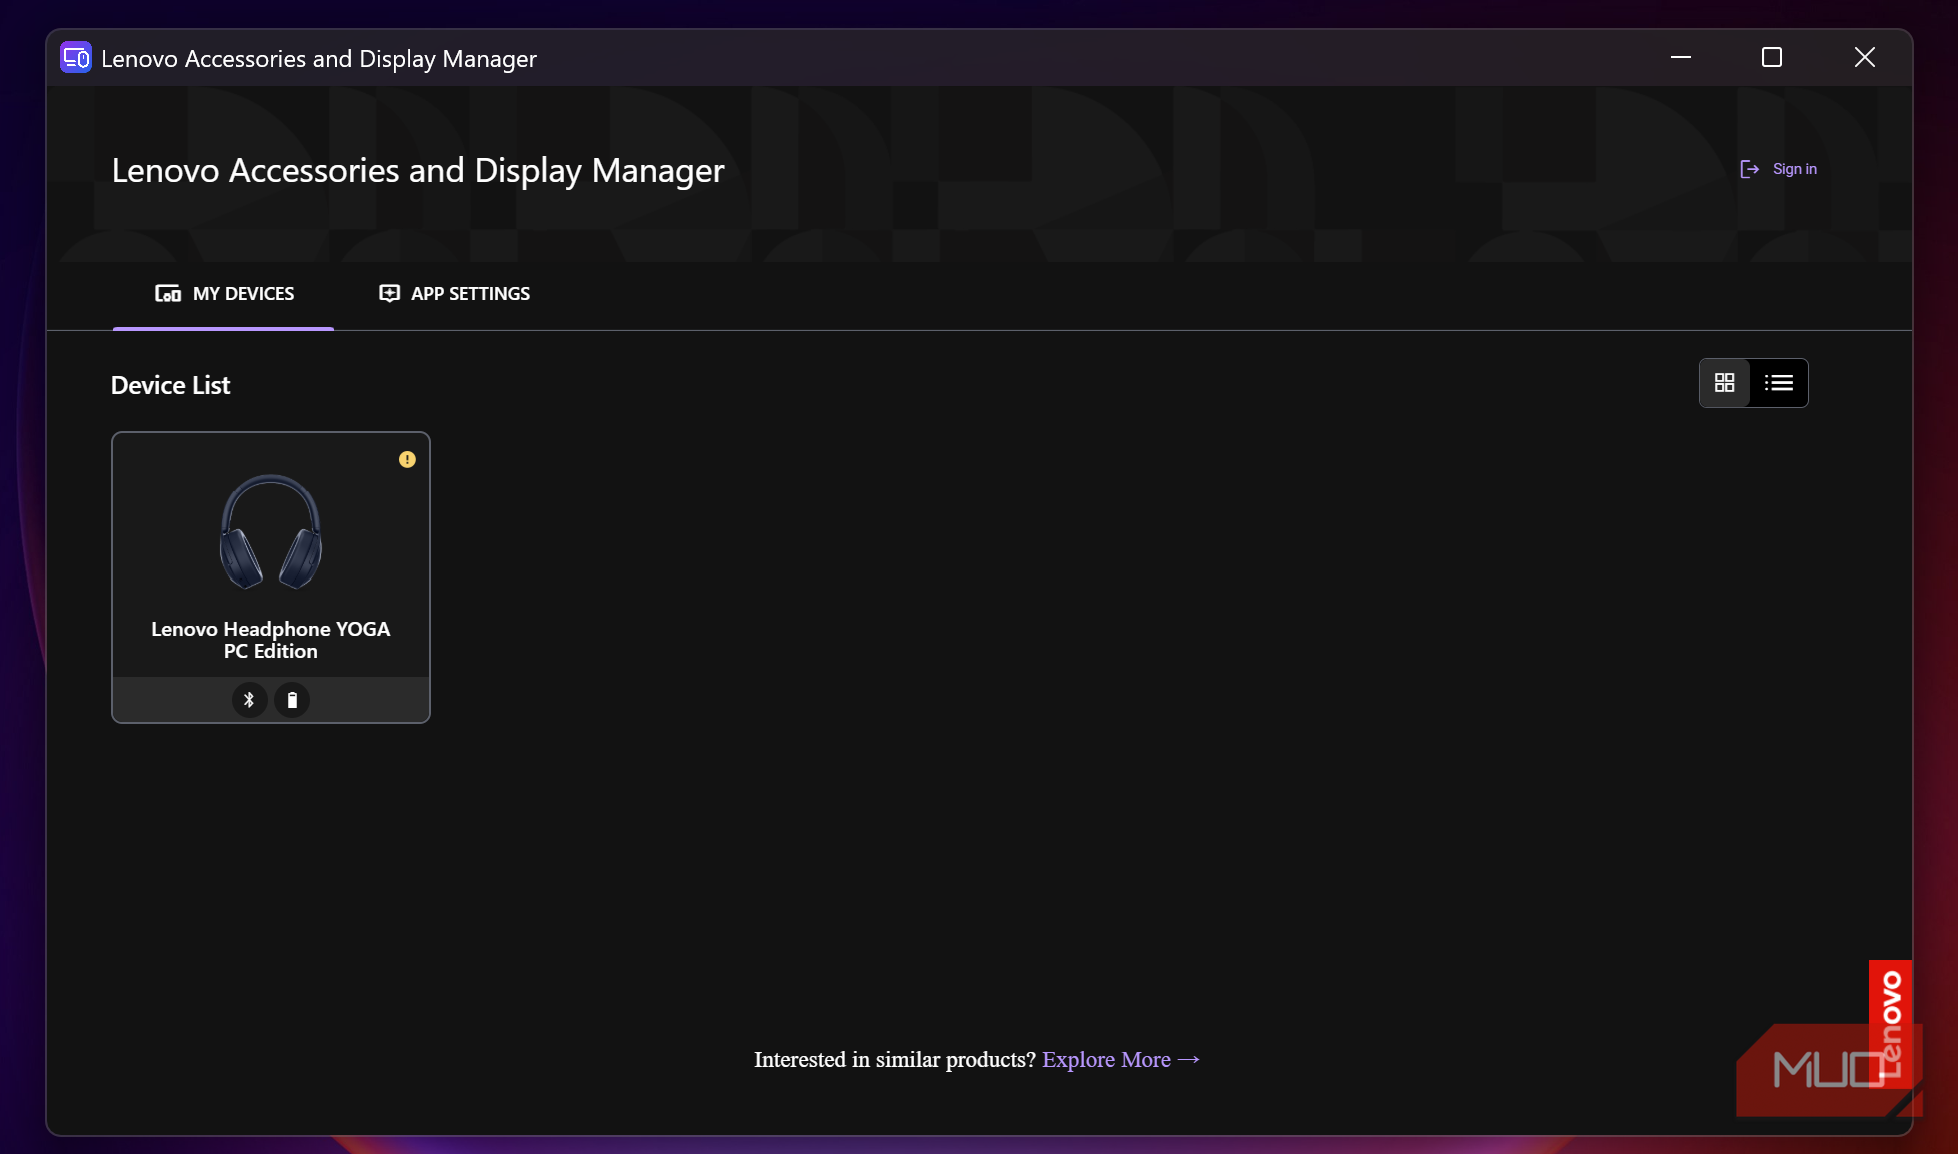This screenshot has width=1958, height=1154.
Task: Open the APP SETTINGS tab
Action: pos(455,294)
